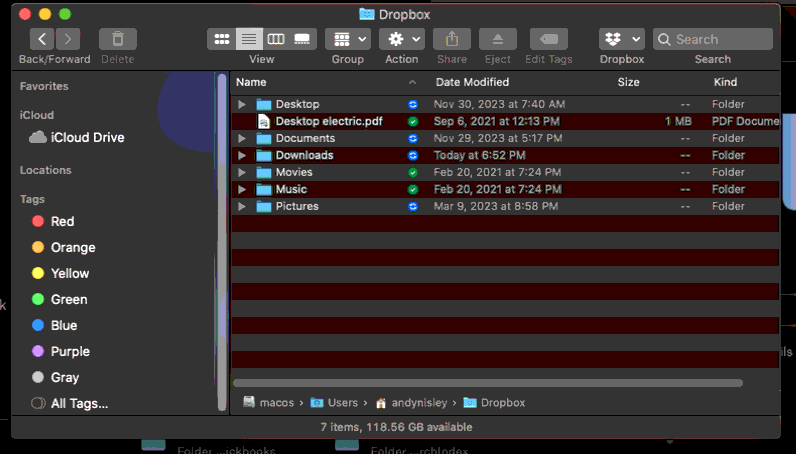Select the Orange tag in the sidebar
This screenshot has width=796, height=454.
[x=63, y=247]
